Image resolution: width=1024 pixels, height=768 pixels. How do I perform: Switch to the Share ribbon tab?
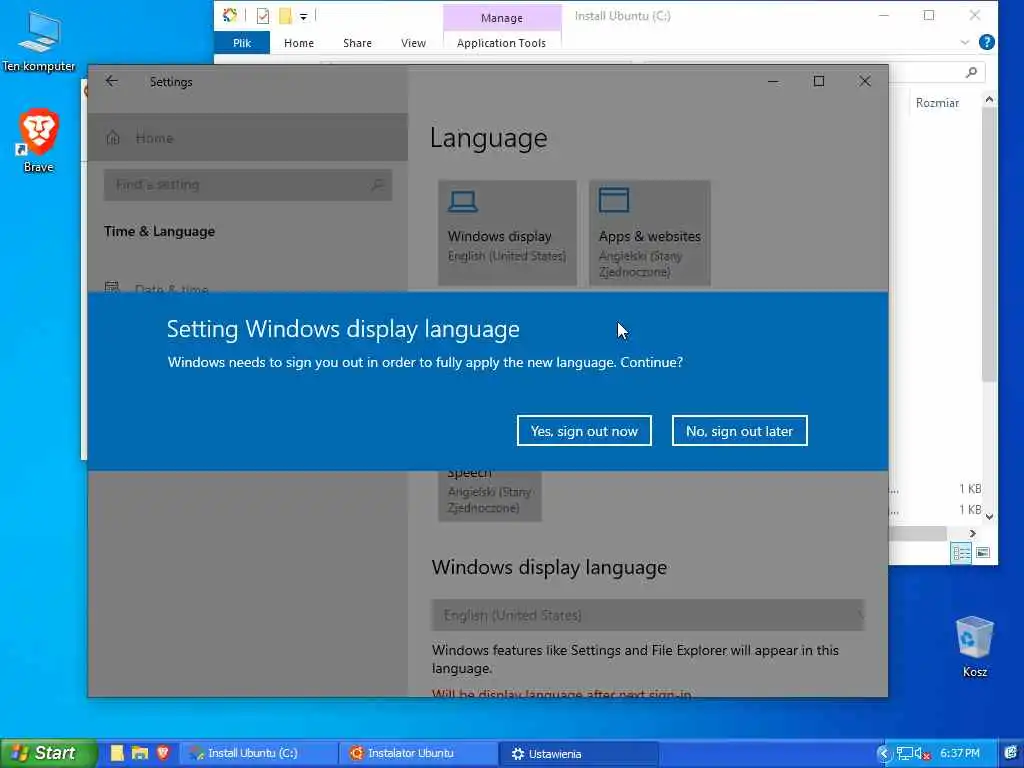tap(357, 43)
